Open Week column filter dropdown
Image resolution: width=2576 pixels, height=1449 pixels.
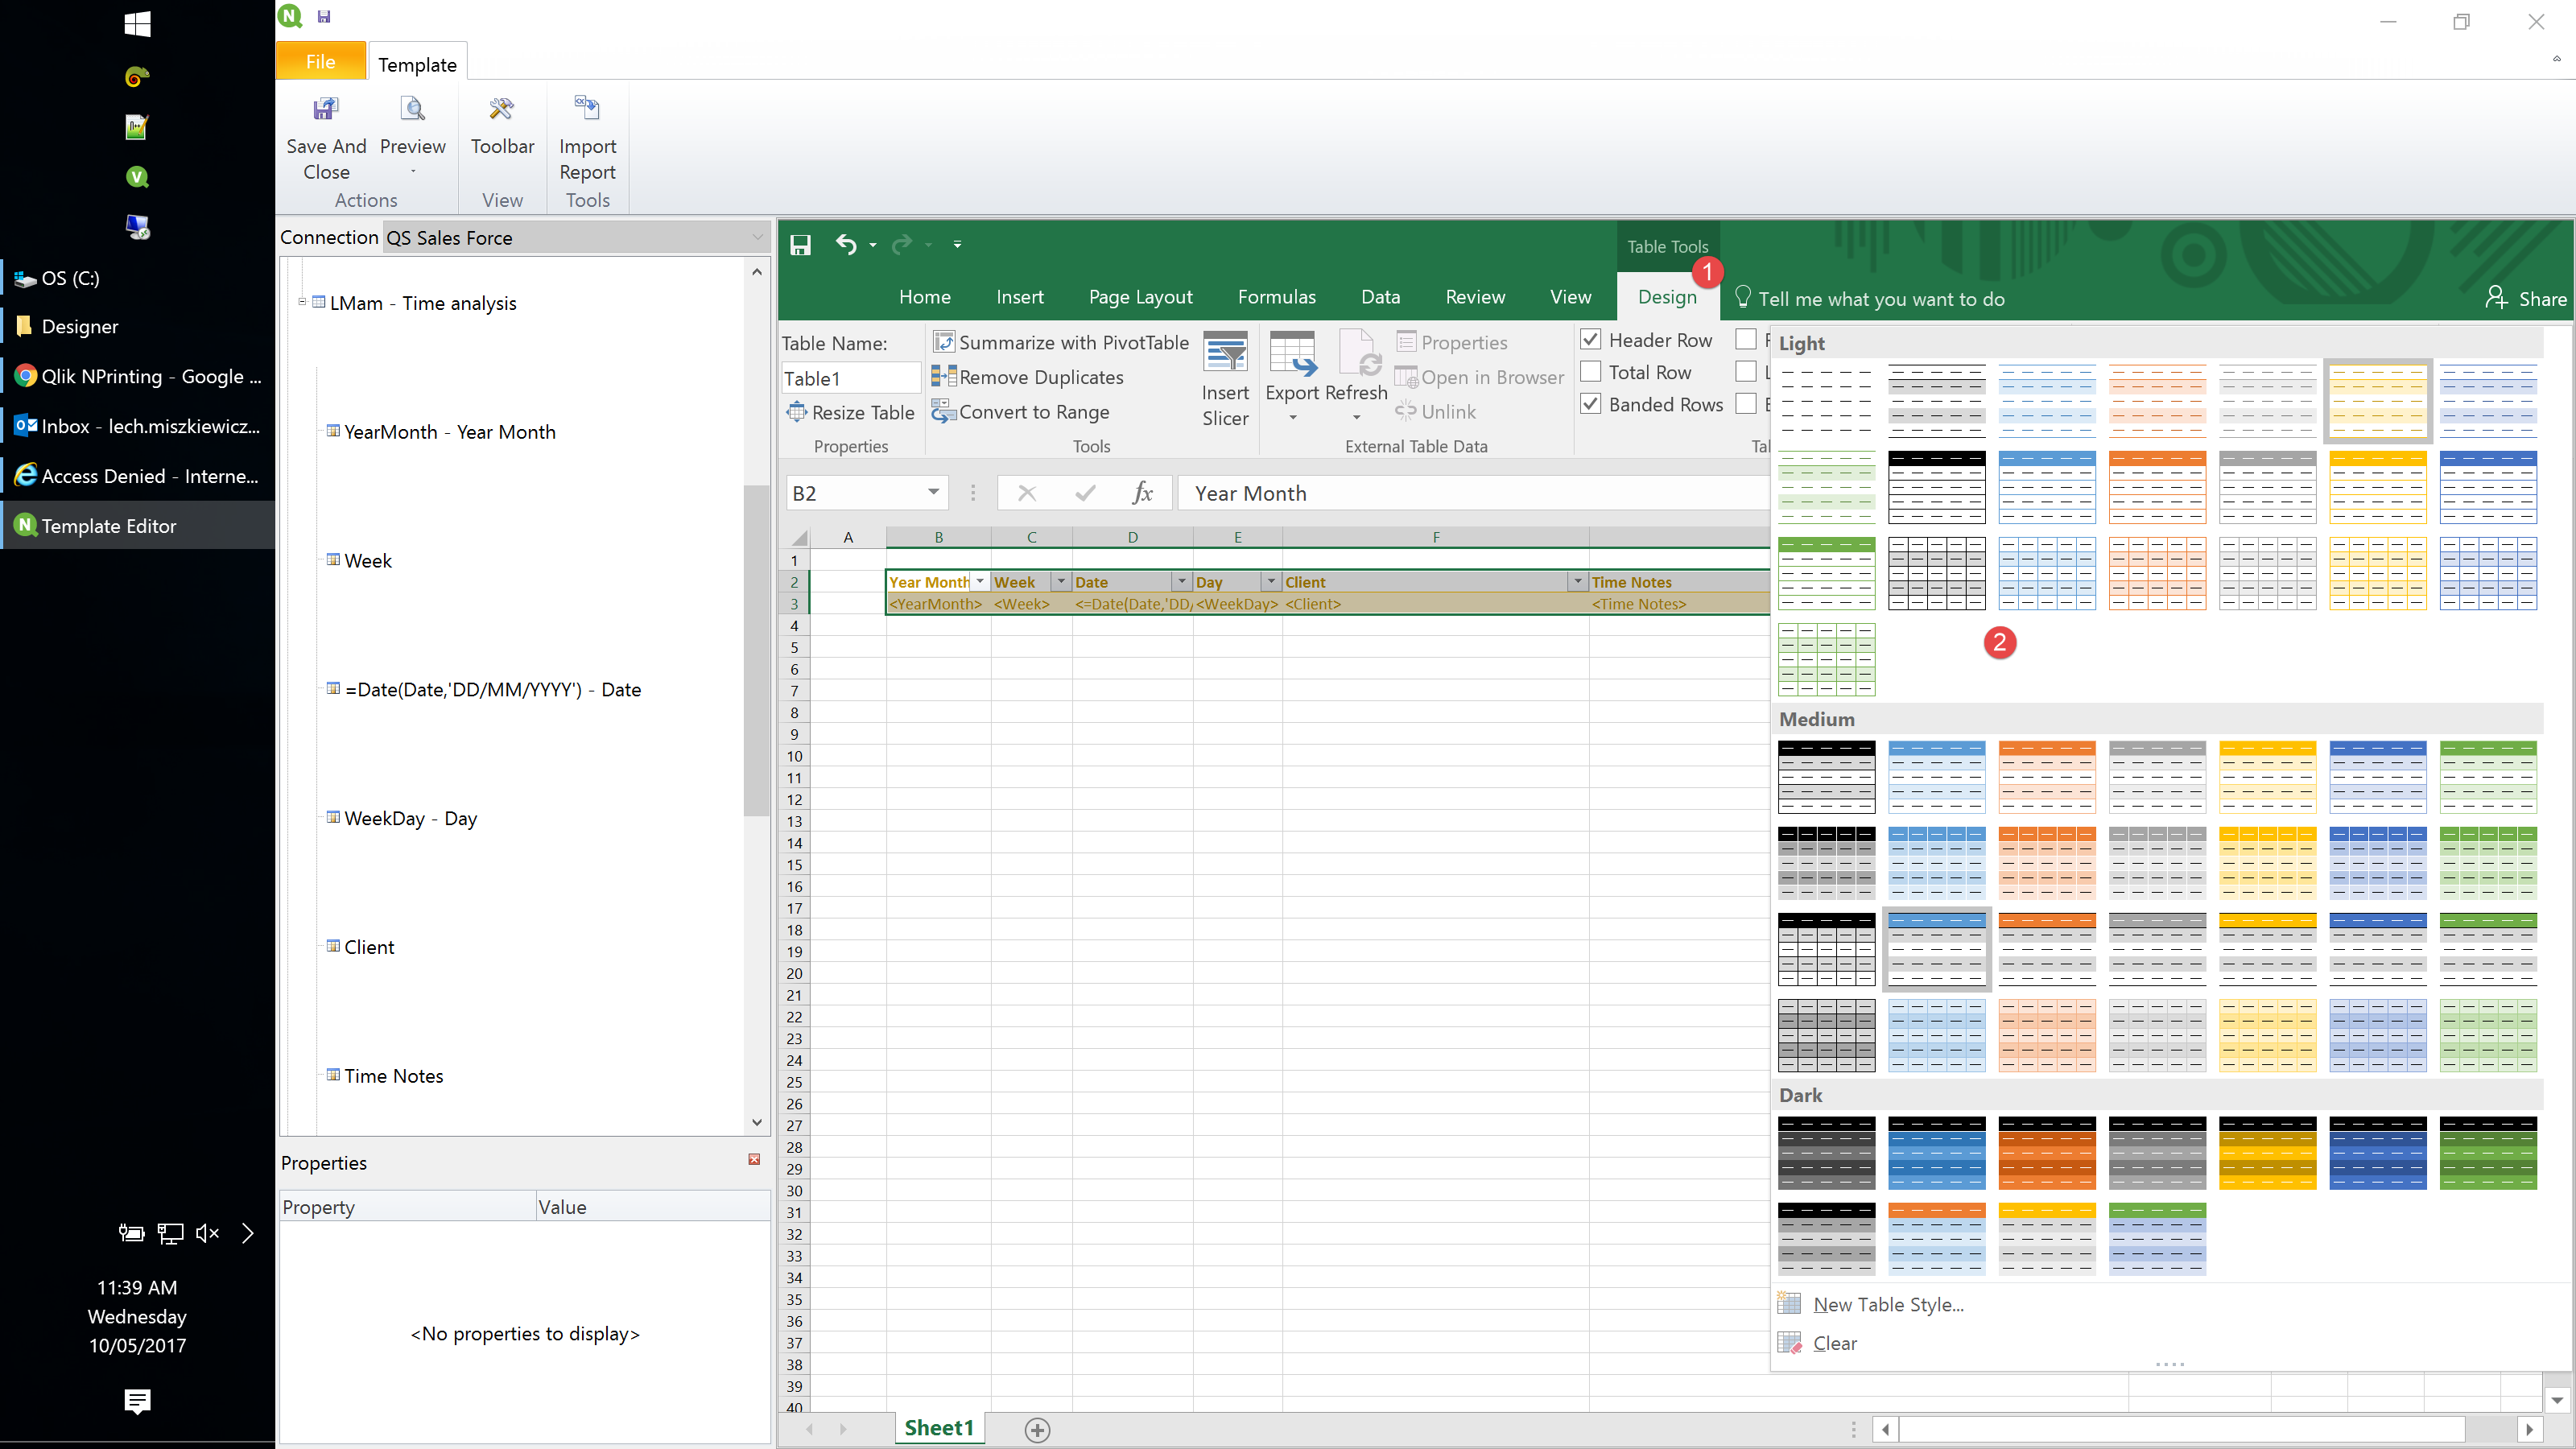pos(1061,582)
